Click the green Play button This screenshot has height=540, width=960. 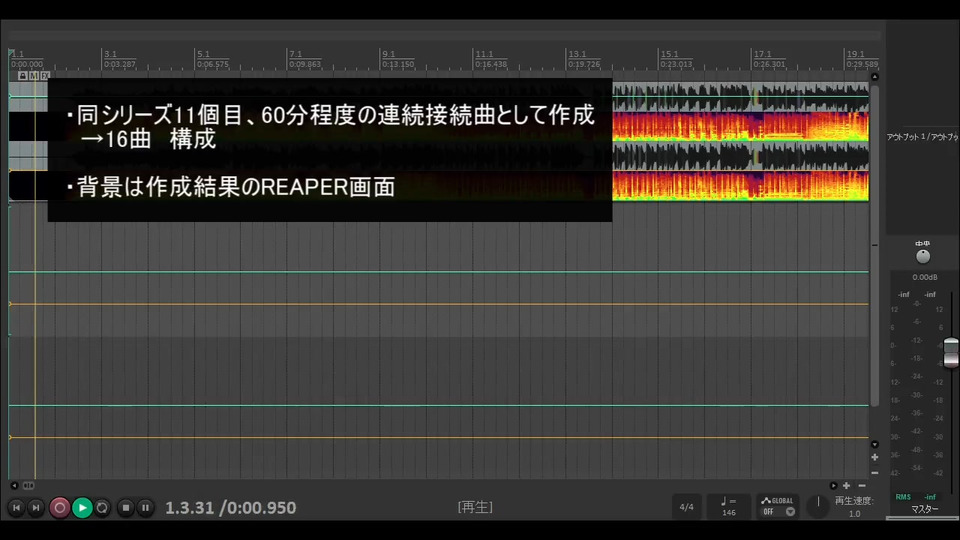[83, 508]
